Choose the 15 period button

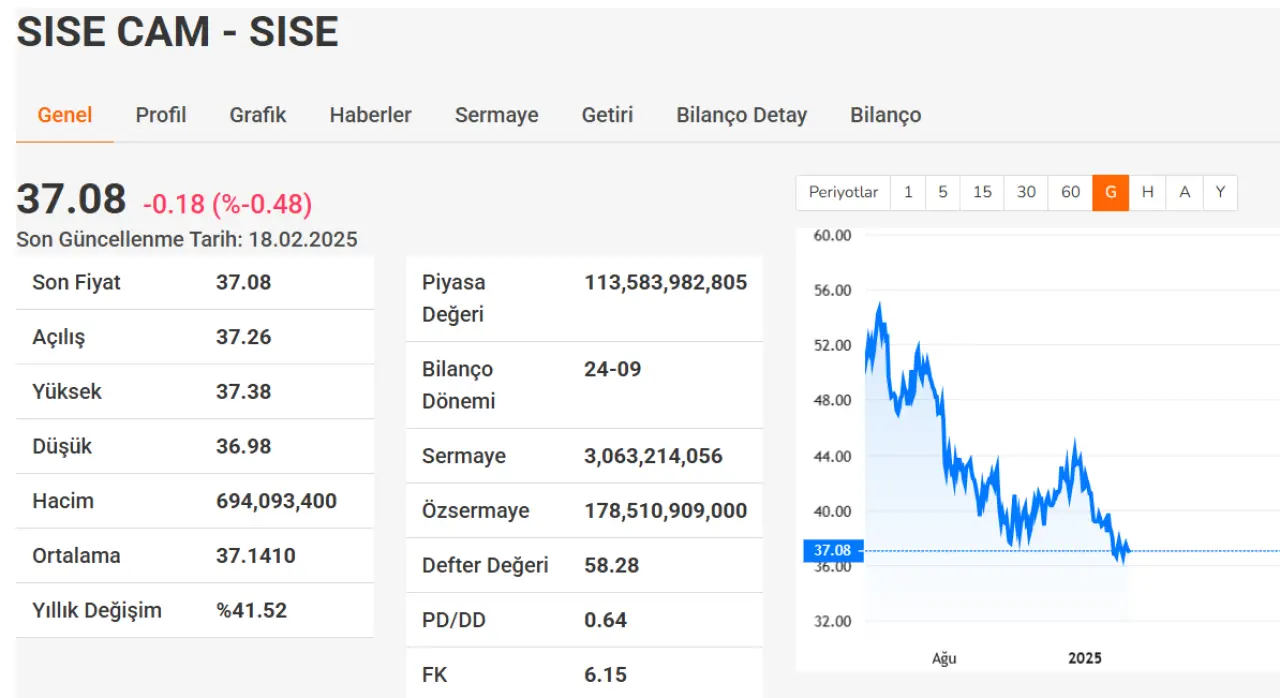(982, 192)
